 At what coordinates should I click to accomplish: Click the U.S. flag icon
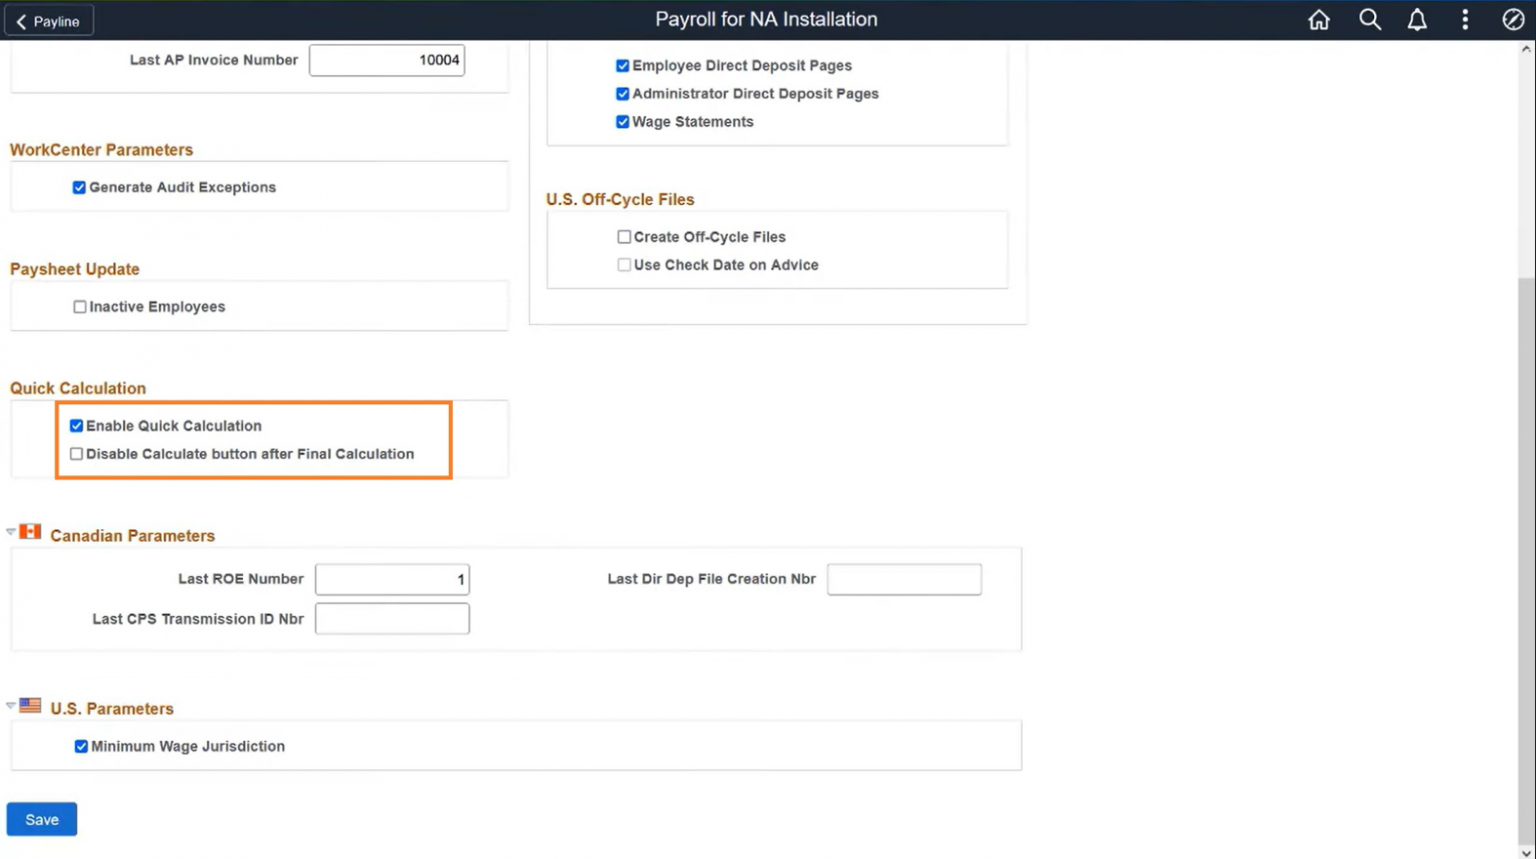point(29,704)
